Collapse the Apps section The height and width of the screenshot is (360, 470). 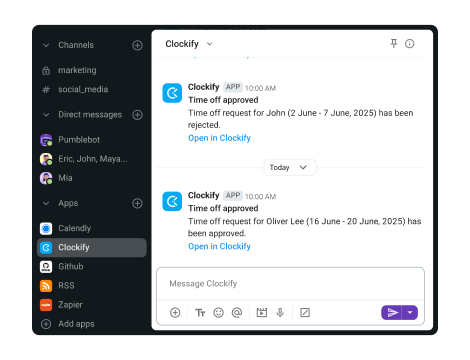point(46,203)
